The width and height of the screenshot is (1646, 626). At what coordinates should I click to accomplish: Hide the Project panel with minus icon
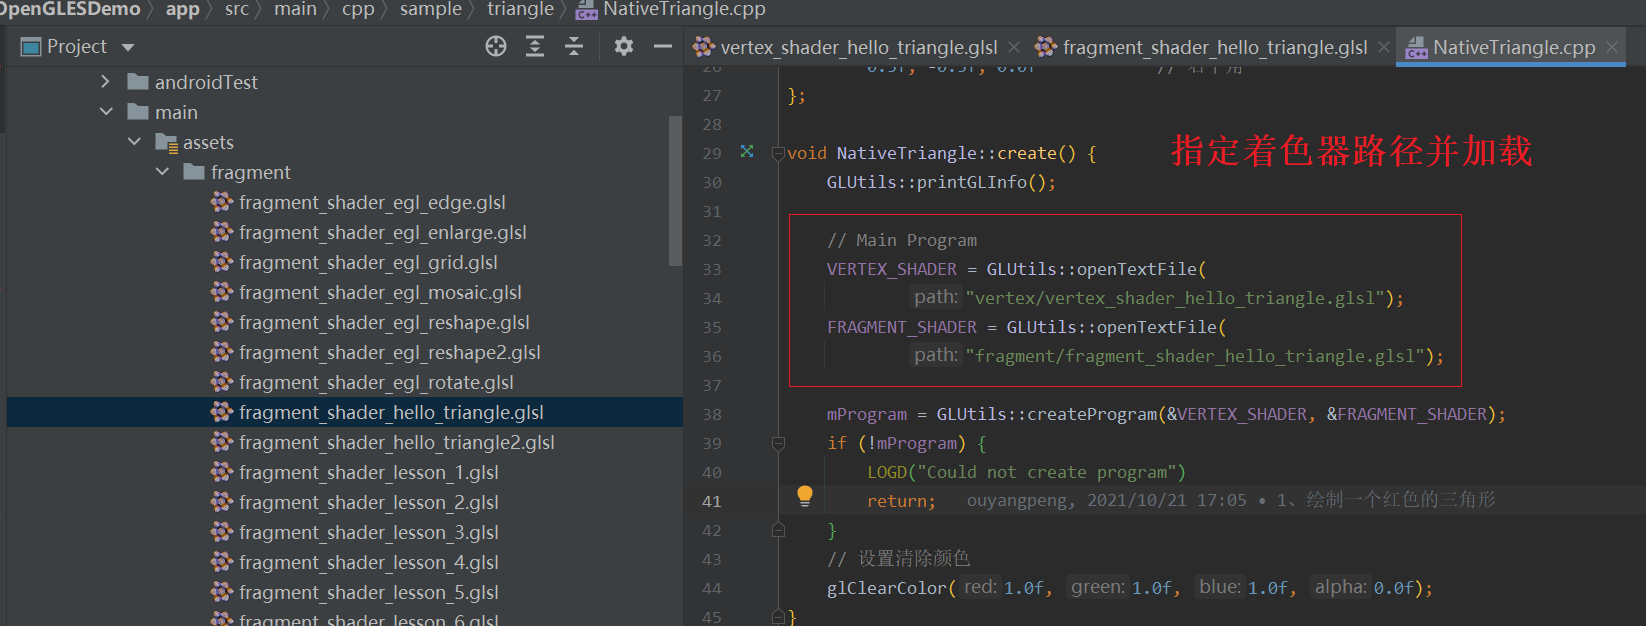[x=662, y=46]
